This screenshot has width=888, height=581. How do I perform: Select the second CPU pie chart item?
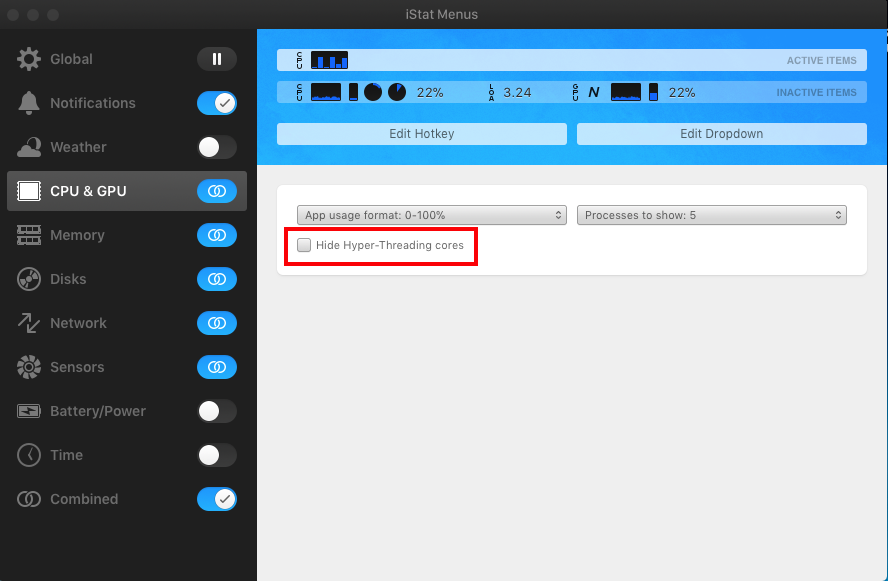click(x=397, y=92)
